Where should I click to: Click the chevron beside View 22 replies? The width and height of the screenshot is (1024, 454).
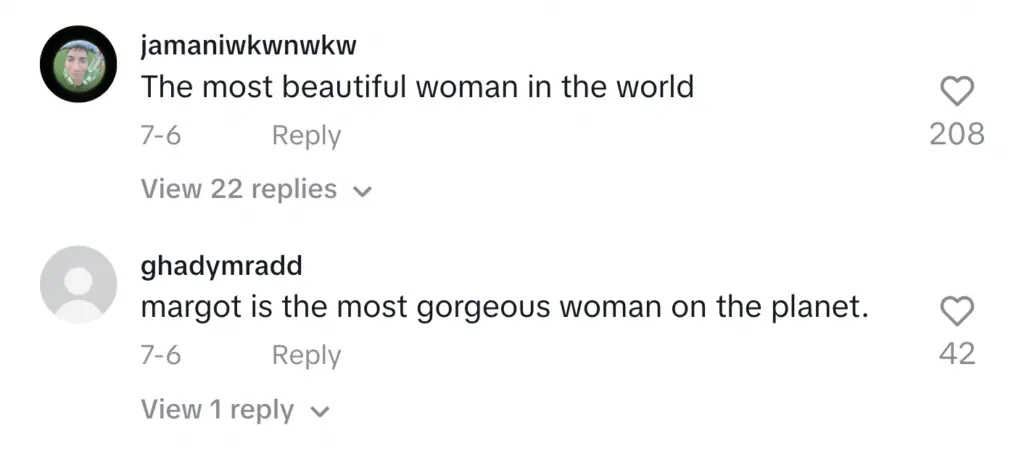coord(363,191)
